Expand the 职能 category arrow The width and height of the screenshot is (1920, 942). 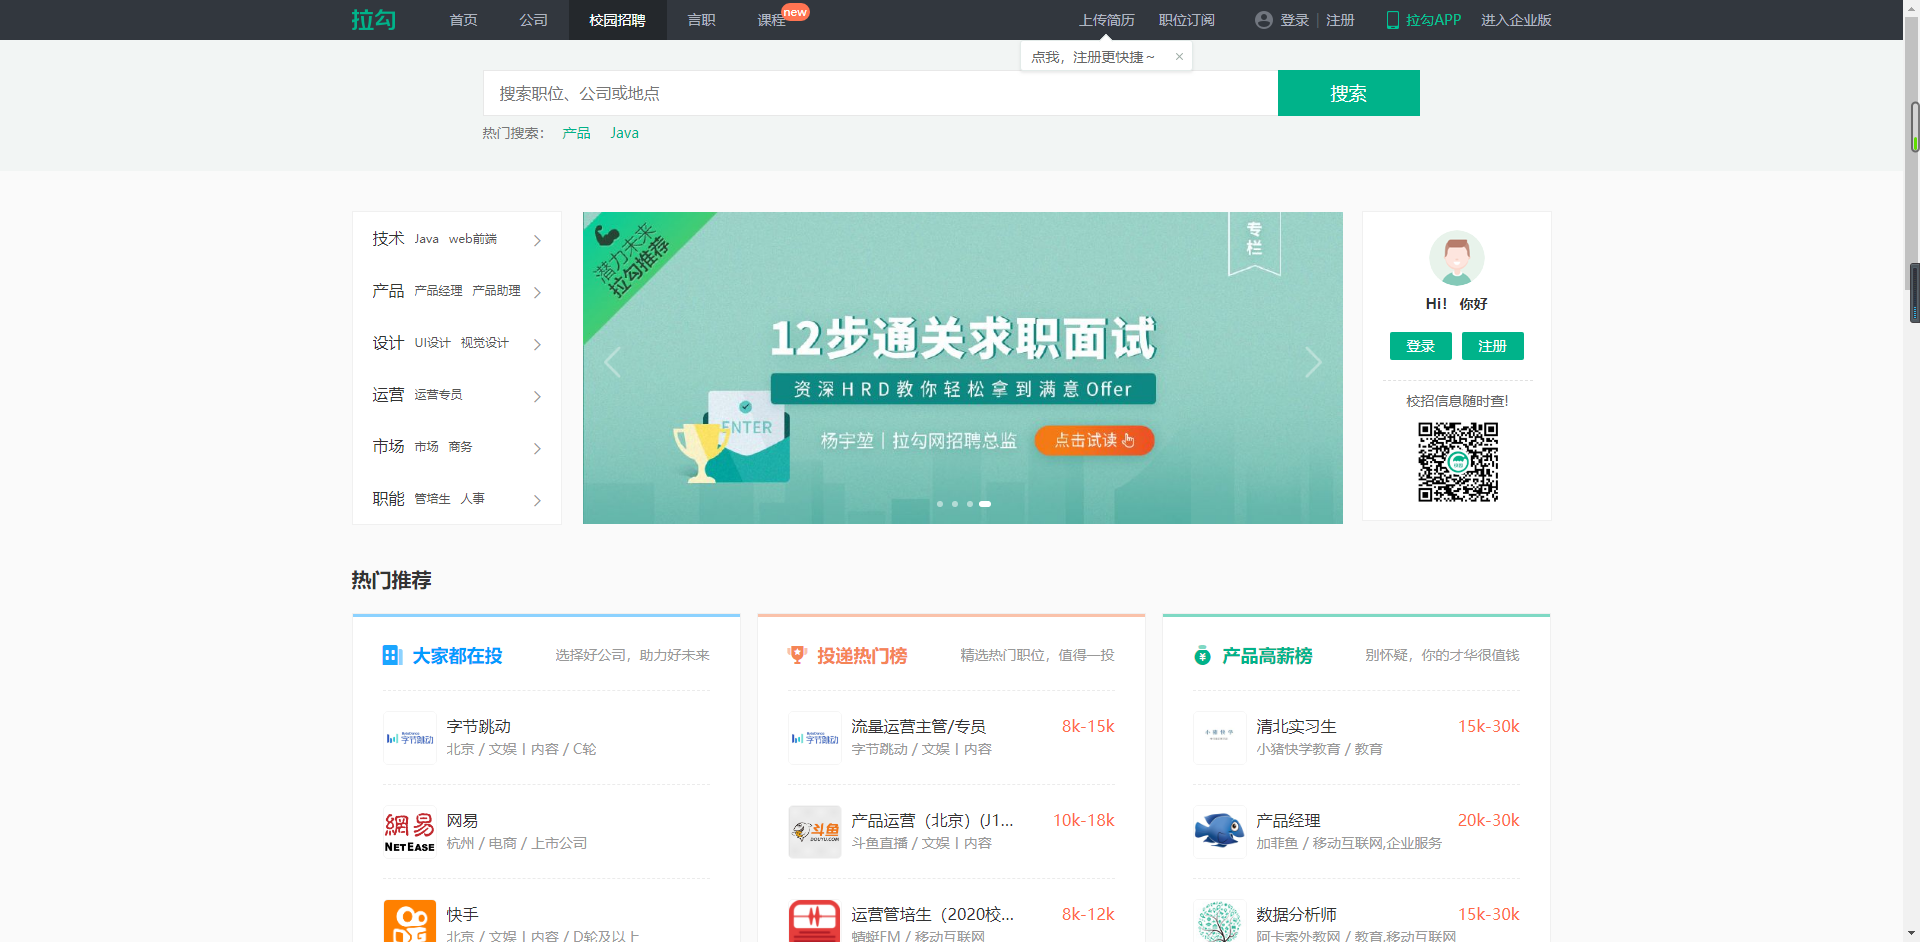pyautogui.click(x=537, y=501)
